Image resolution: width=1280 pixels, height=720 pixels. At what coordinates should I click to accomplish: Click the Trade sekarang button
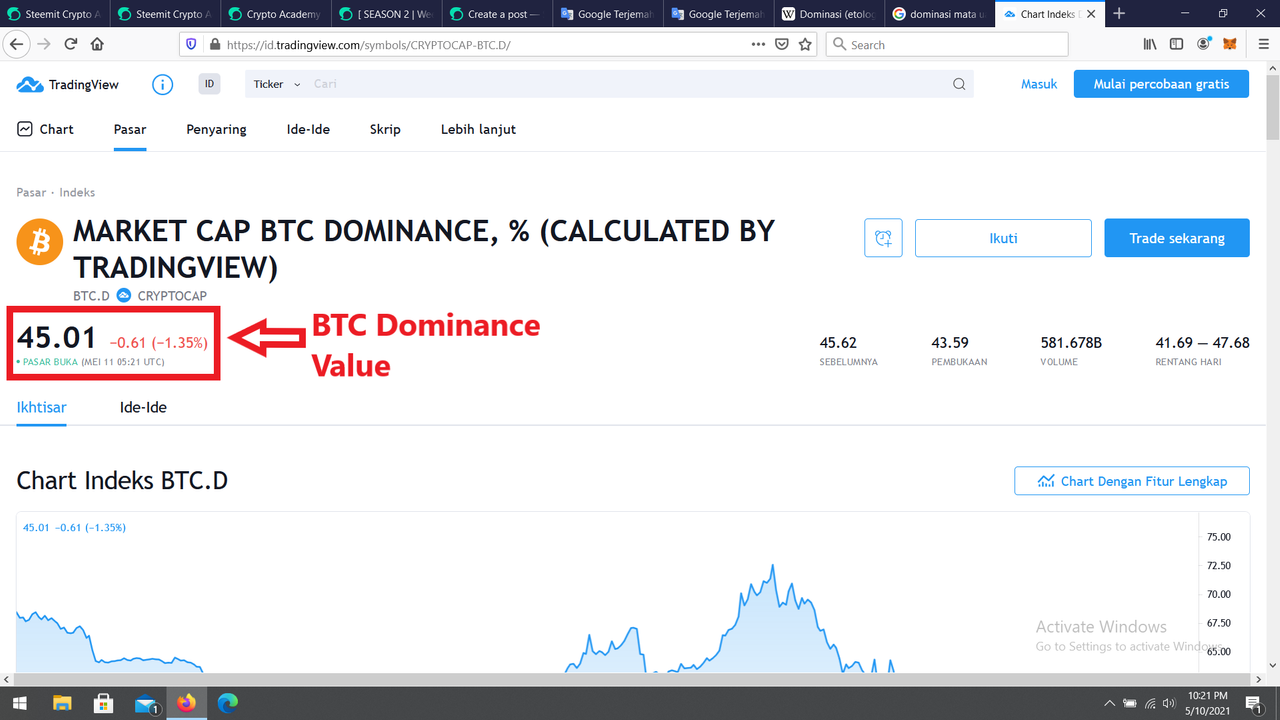[1177, 238]
